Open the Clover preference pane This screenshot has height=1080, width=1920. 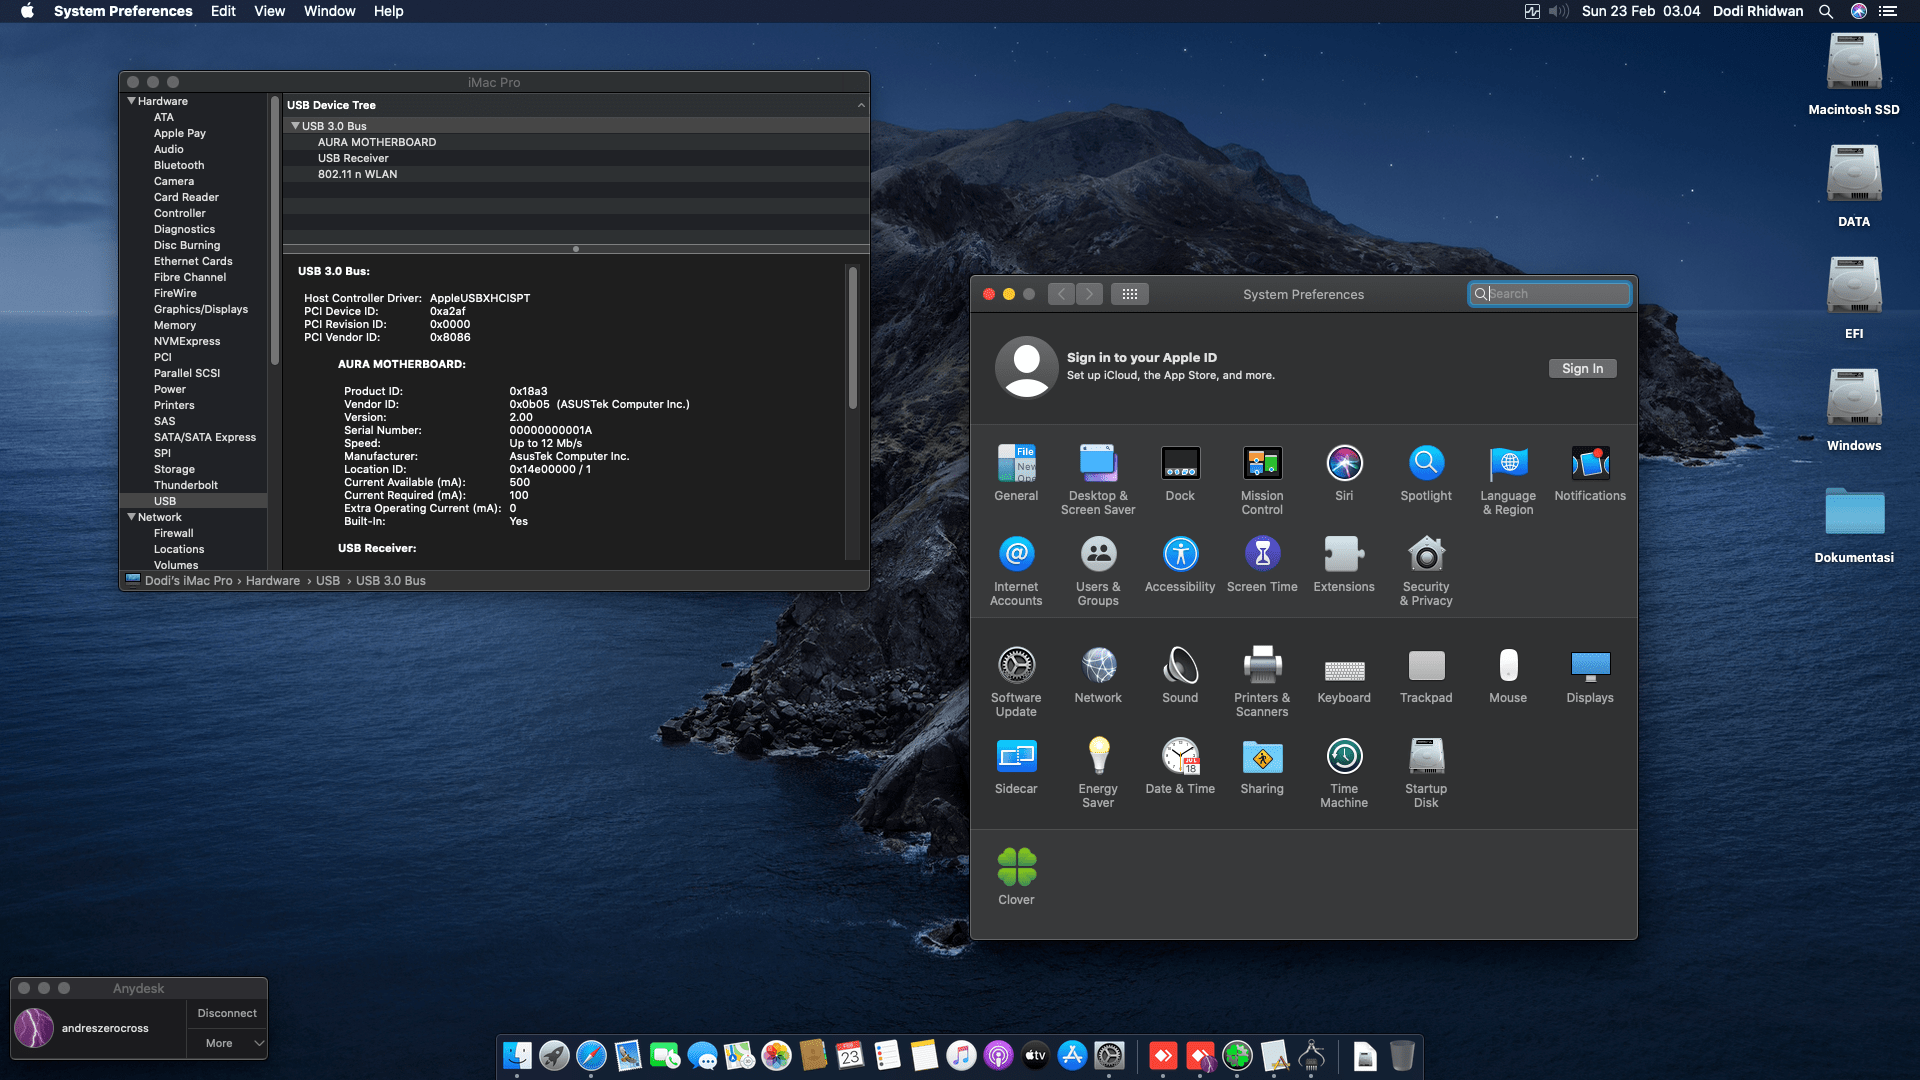pyautogui.click(x=1016, y=877)
